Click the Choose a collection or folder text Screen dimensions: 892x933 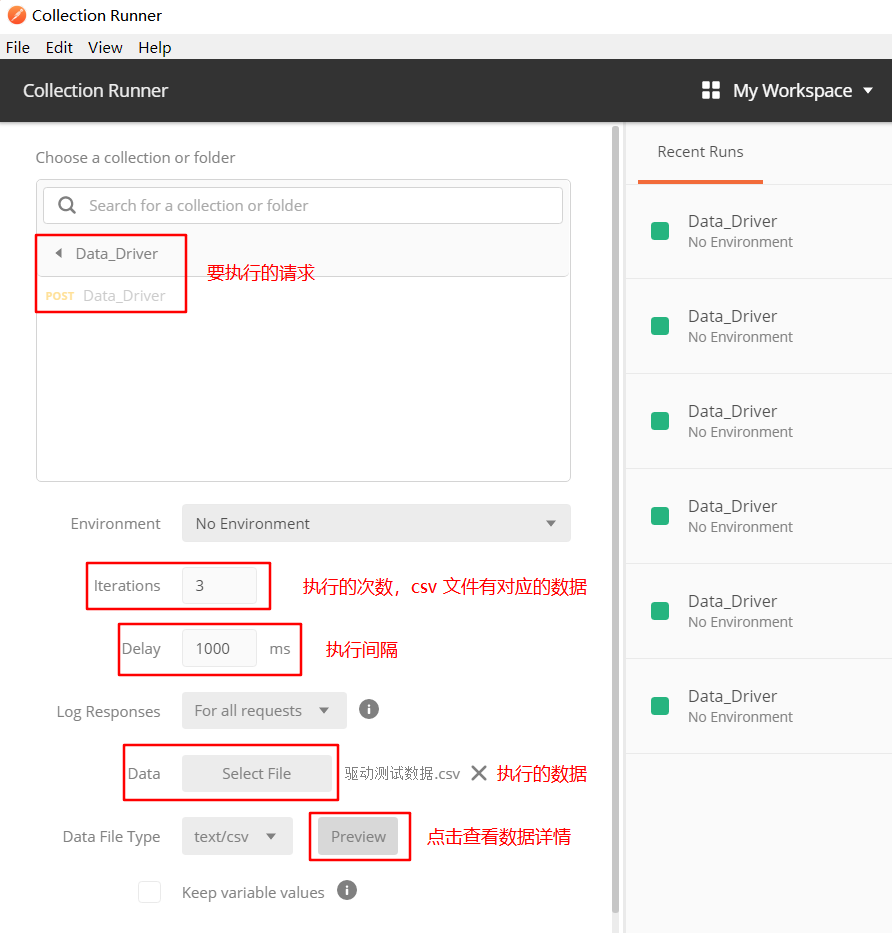click(x=135, y=158)
